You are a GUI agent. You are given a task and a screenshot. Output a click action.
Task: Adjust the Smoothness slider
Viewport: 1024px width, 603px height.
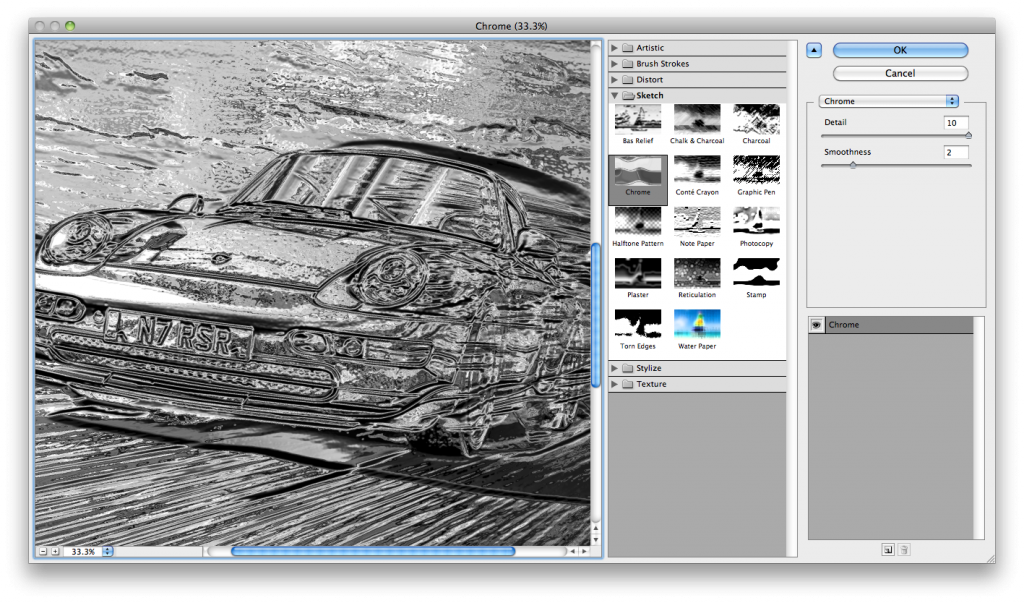point(851,163)
